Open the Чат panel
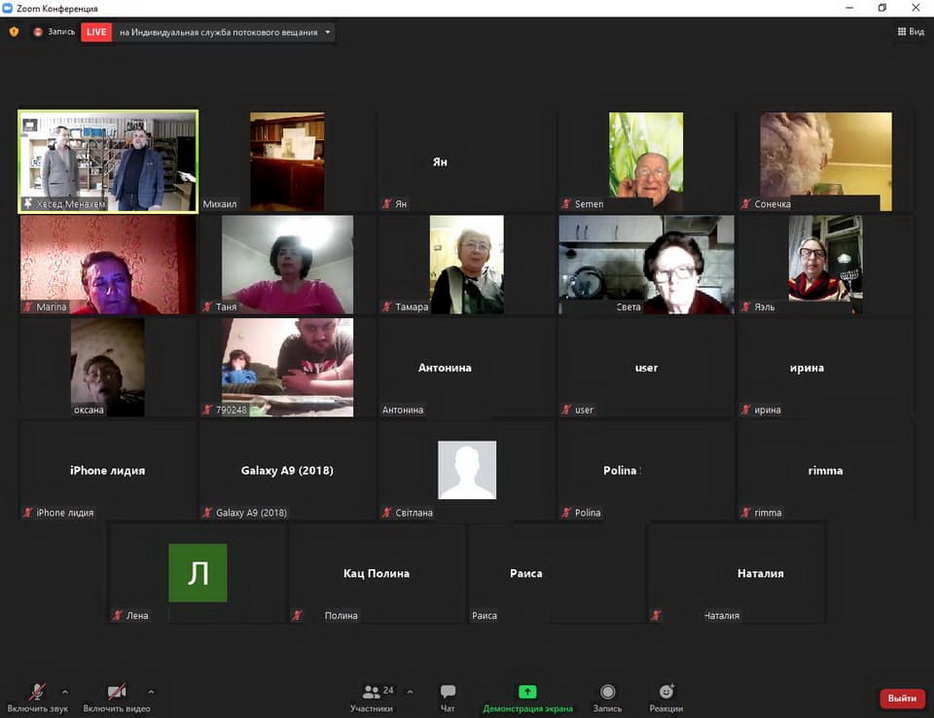 [x=448, y=697]
